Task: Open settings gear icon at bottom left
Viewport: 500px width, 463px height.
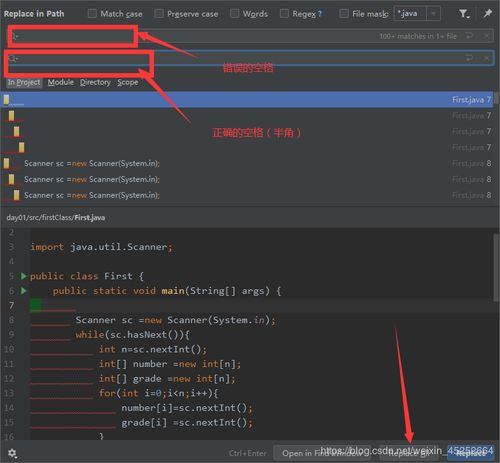Action: point(12,453)
